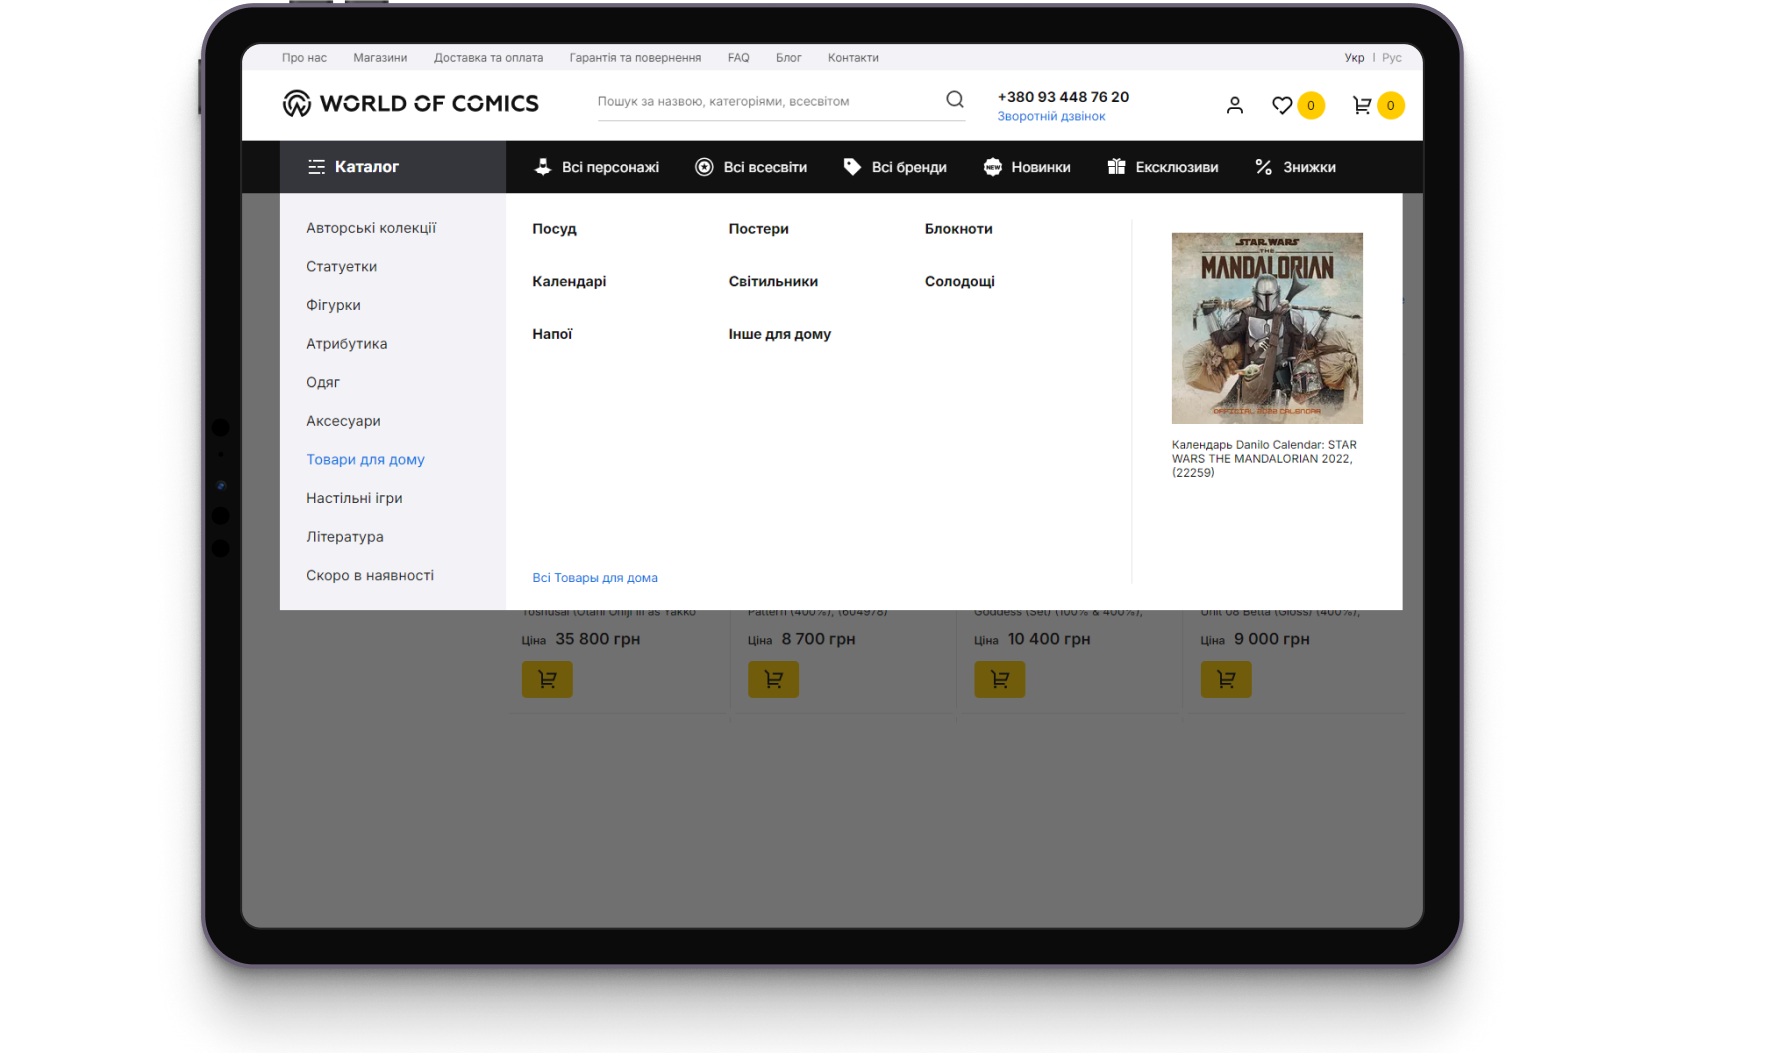The image size is (1776, 1053).
Task: Open Про нас page
Action: click(x=304, y=58)
